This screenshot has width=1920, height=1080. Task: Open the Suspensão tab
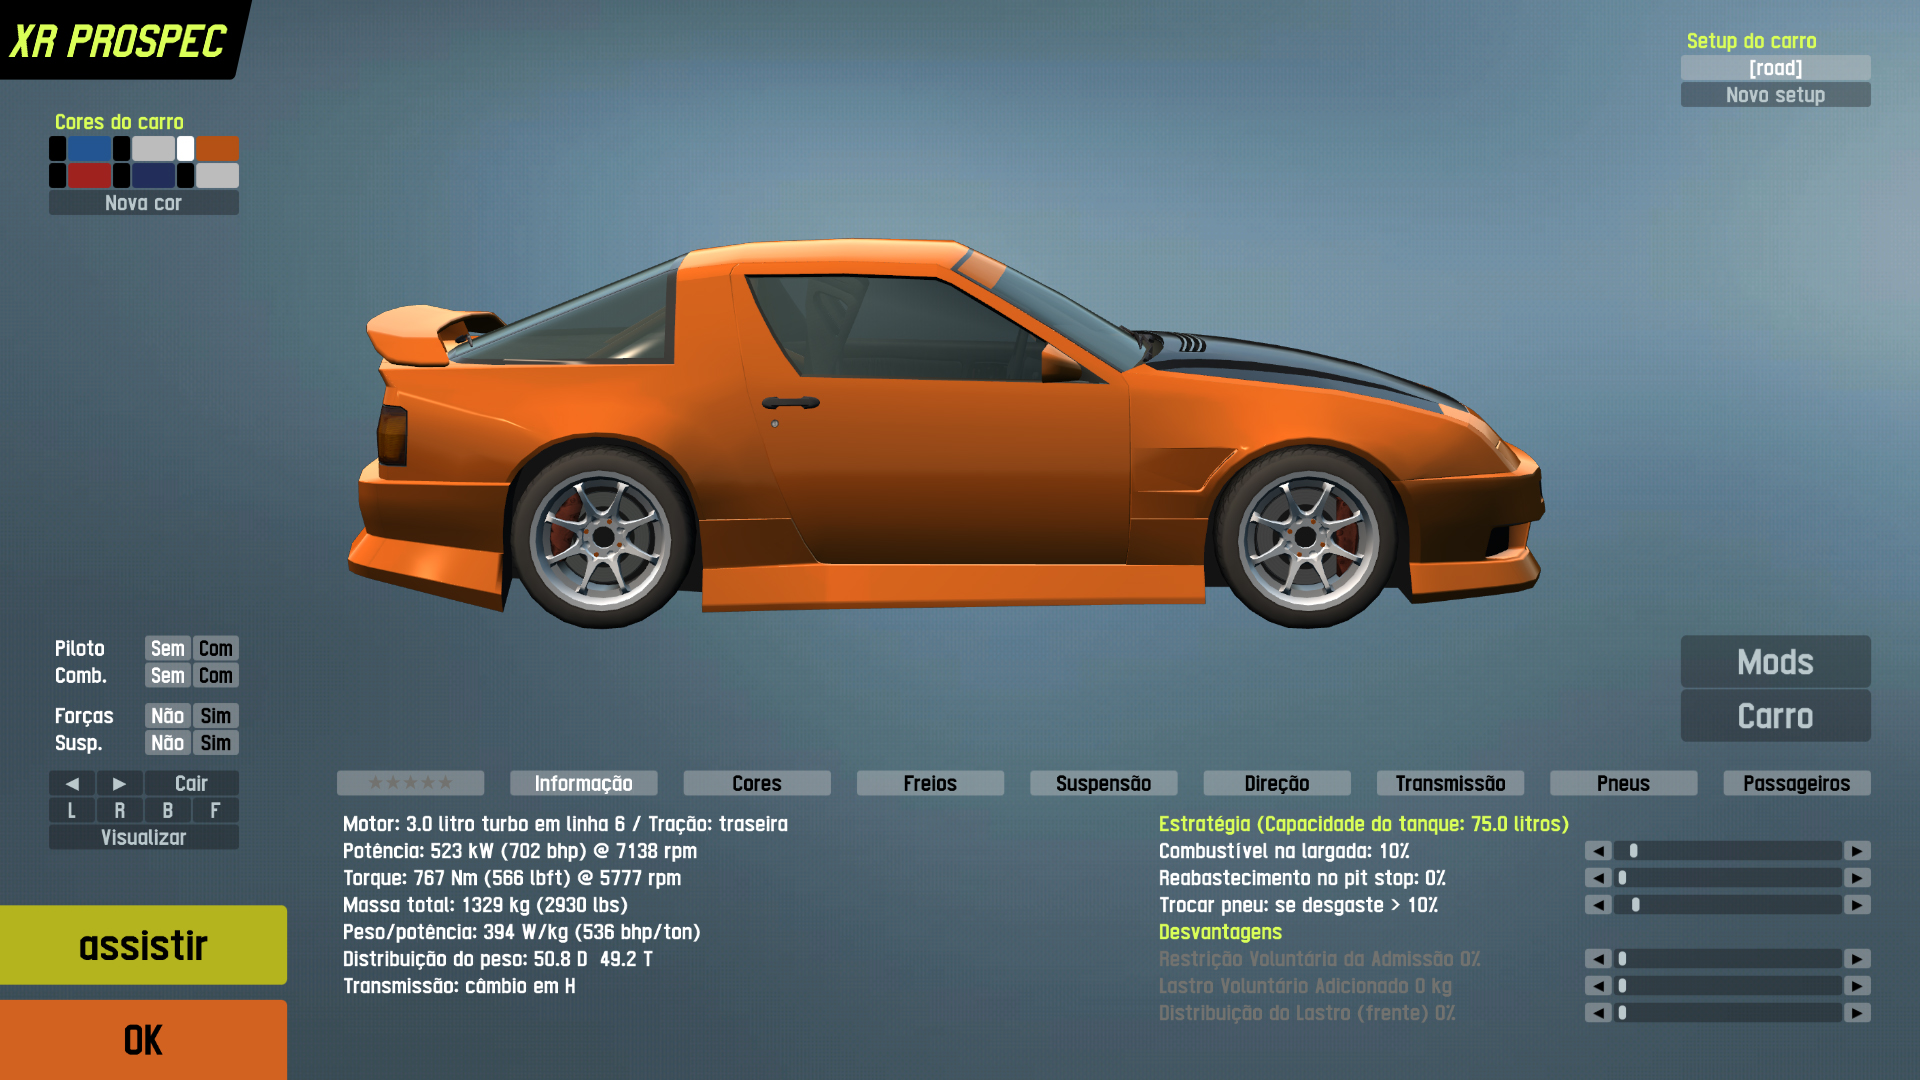pyautogui.click(x=1103, y=783)
